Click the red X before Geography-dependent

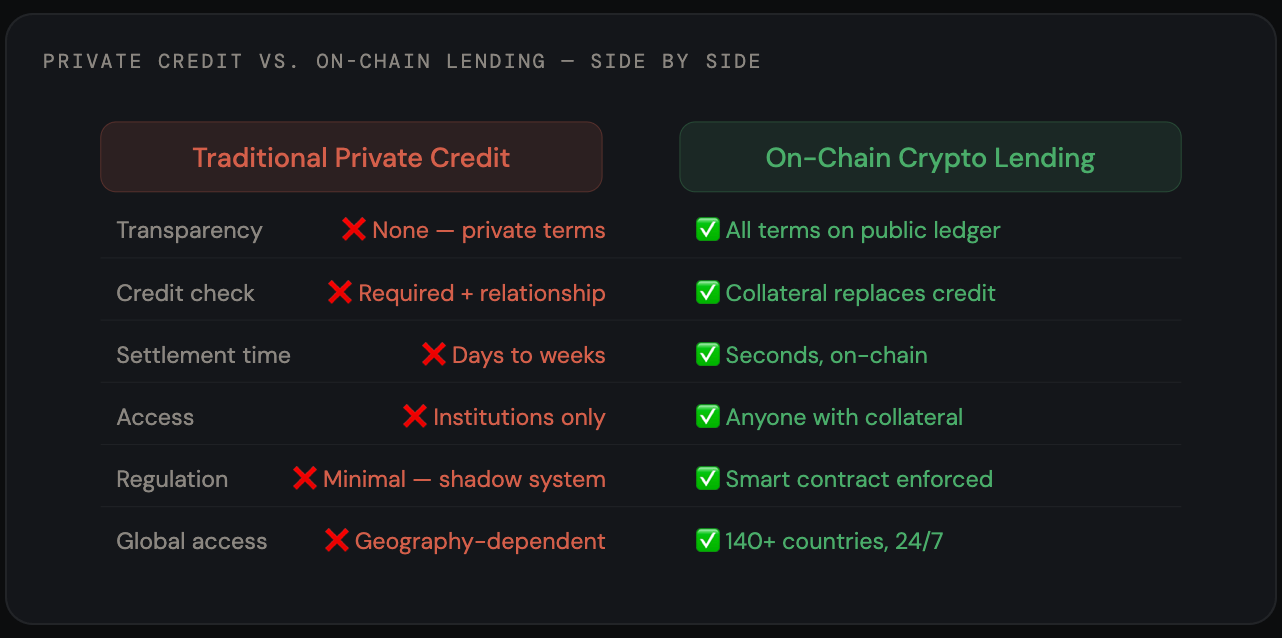(337, 541)
